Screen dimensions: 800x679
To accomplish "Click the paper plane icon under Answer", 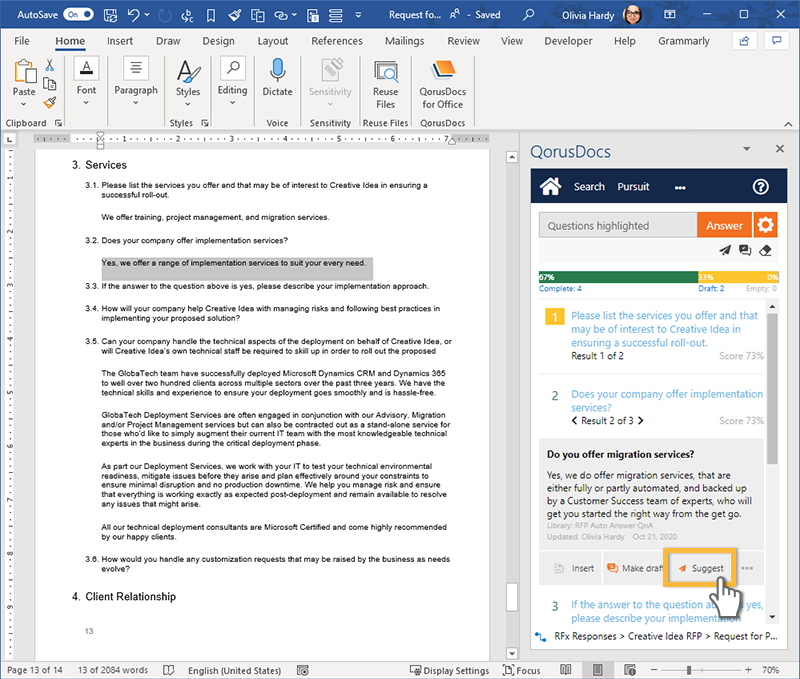I will pos(725,250).
